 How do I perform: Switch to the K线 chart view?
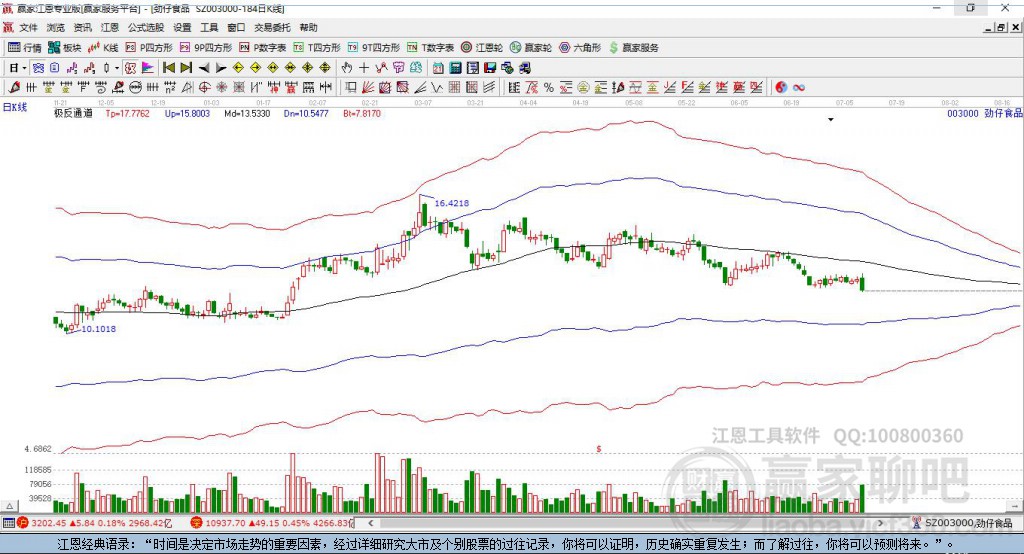point(103,48)
